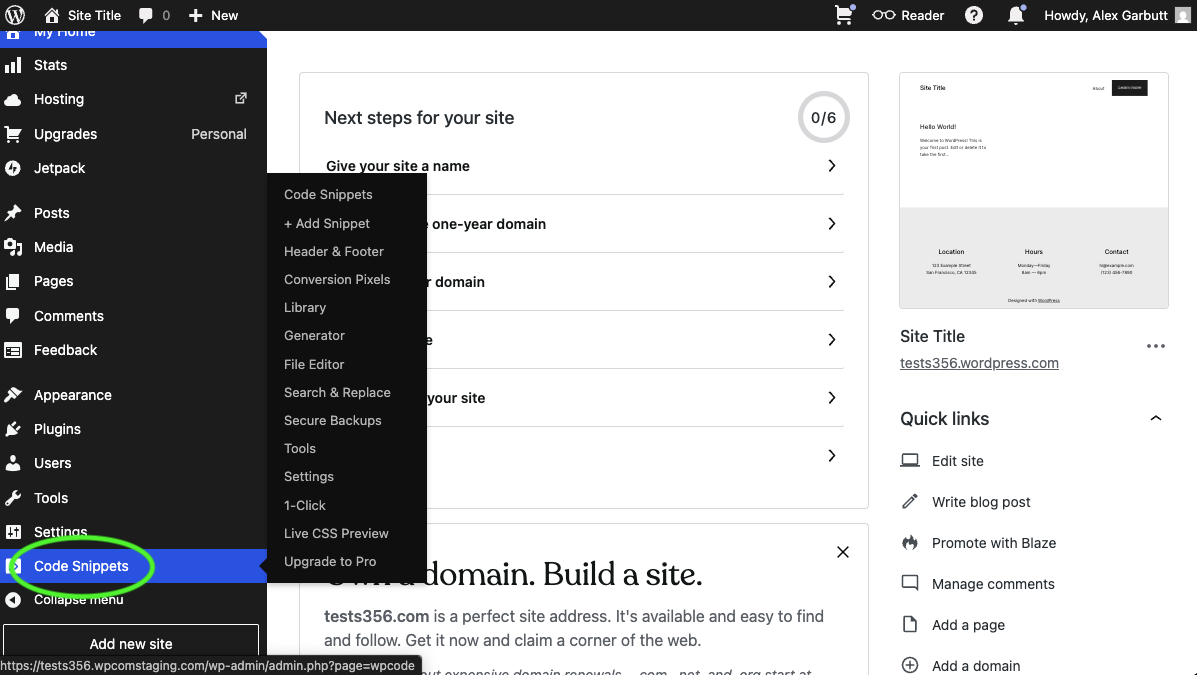Open Search & Replace submenu item
The width and height of the screenshot is (1197, 675).
337,392
